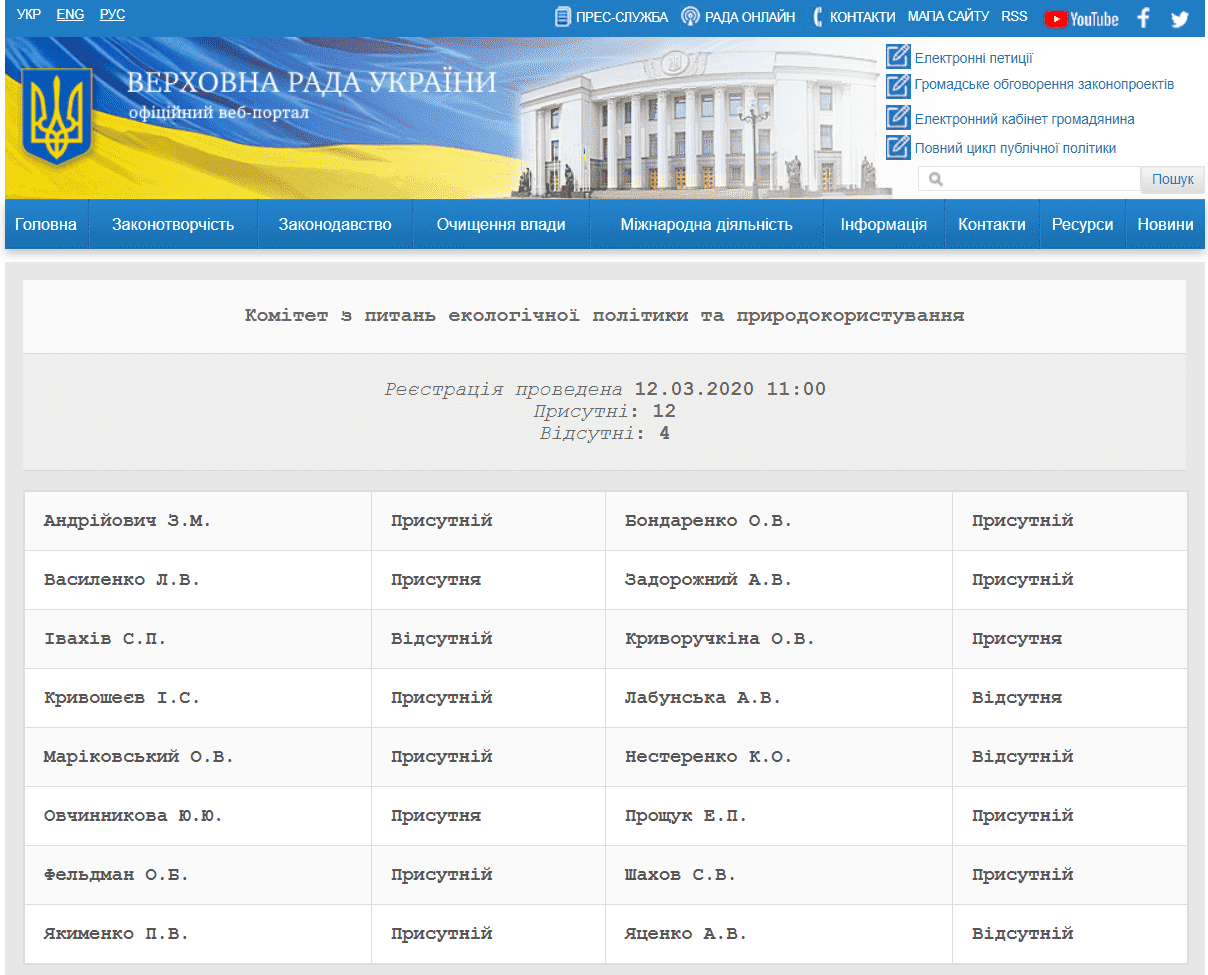Image resolution: width=1208 pixels, height=975 pixels.
Task: Open the YouTube channel icon
Action: pyautogui.click(x=1081, y=18)
